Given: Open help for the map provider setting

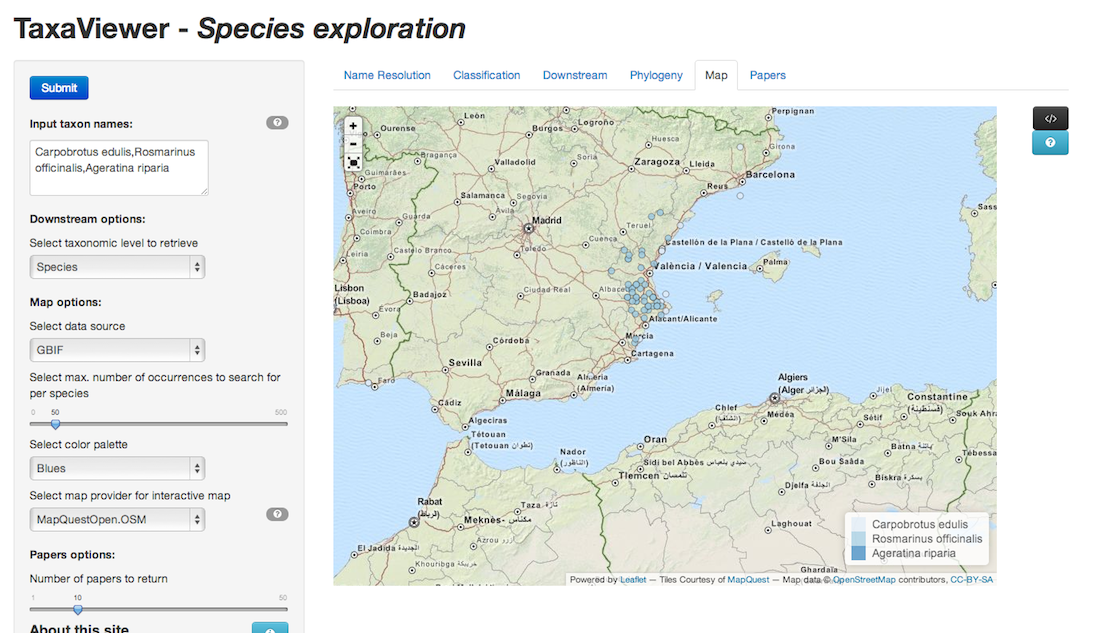Looking at the screenshot, I should point(277,513).
